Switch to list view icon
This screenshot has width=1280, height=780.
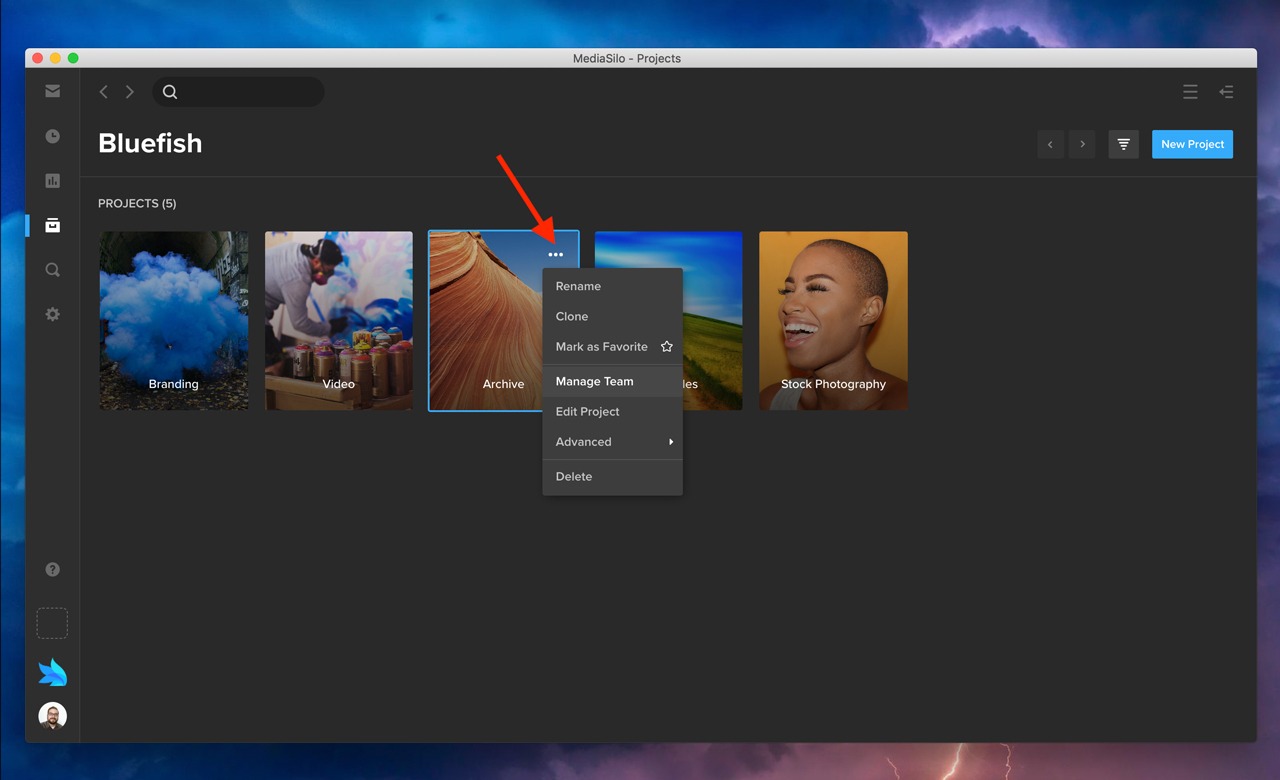(1190, 92)
